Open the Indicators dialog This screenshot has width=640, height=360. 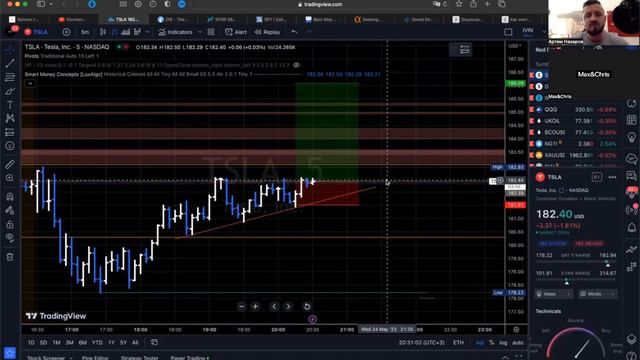176,32
